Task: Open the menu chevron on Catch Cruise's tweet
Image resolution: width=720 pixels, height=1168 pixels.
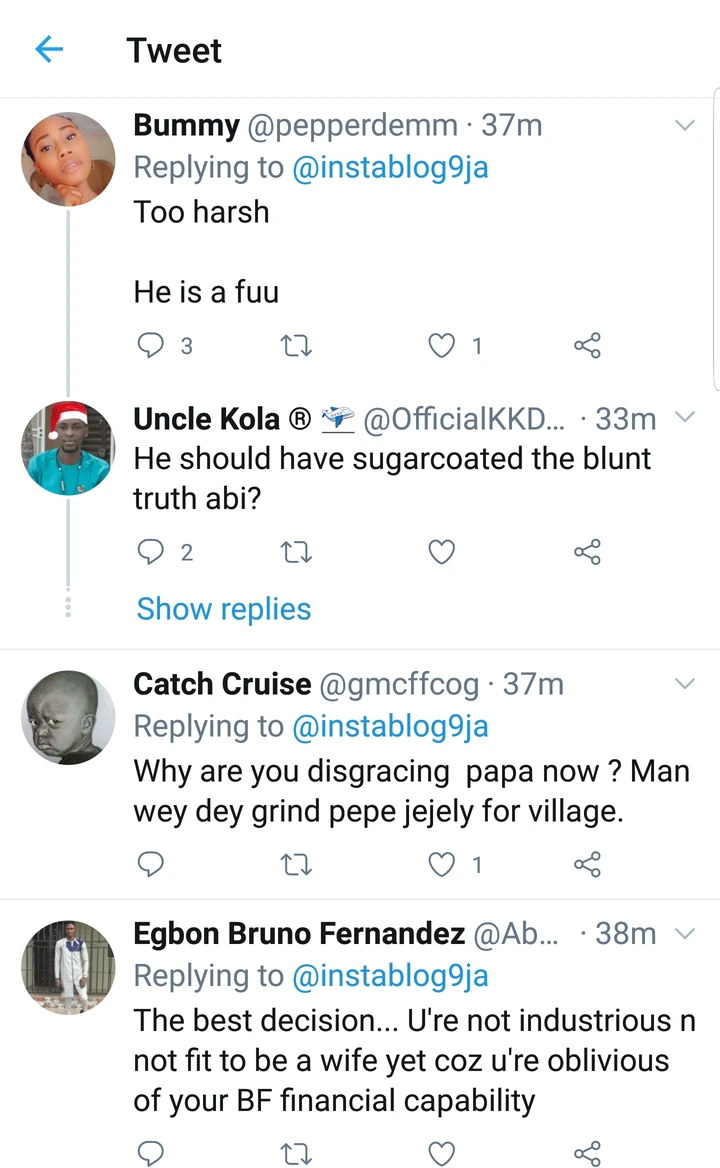Action: coord(685,684)
